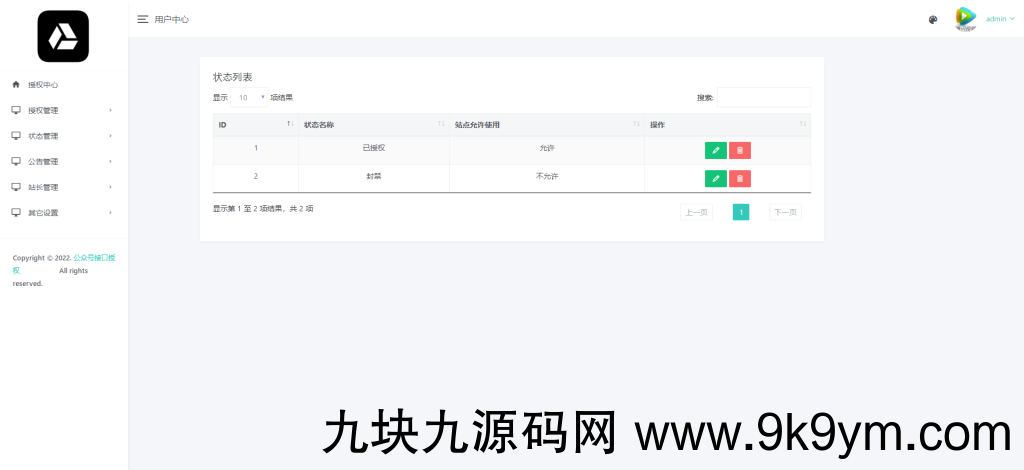Go to previous page with 上一页
1024x470 pixels.
tap(696, 212)
